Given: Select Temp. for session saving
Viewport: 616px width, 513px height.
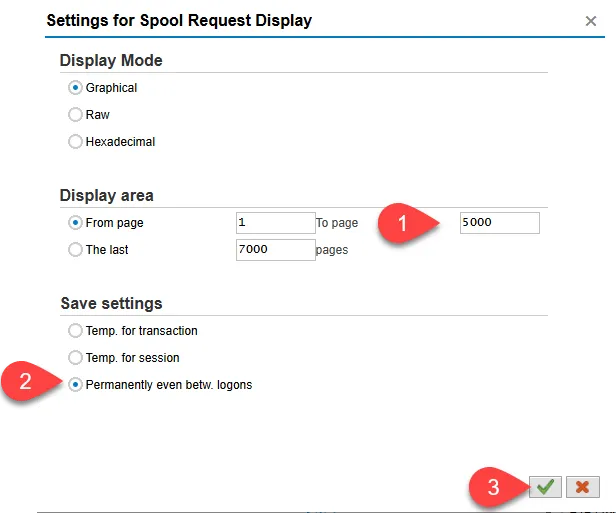Looking at the screenshot, I should click(x=75, y=358).
